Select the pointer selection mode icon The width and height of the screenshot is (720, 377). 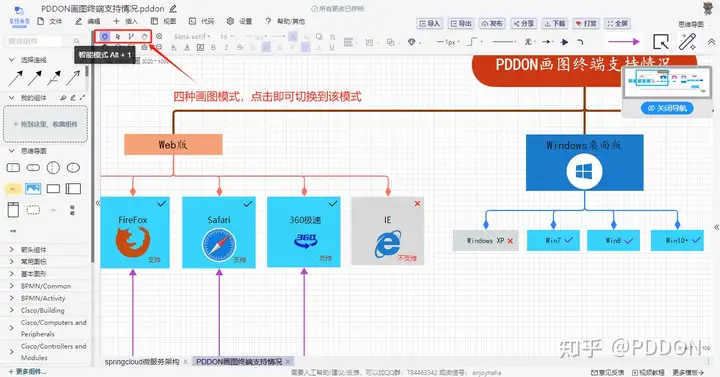(x=118, y=36)
